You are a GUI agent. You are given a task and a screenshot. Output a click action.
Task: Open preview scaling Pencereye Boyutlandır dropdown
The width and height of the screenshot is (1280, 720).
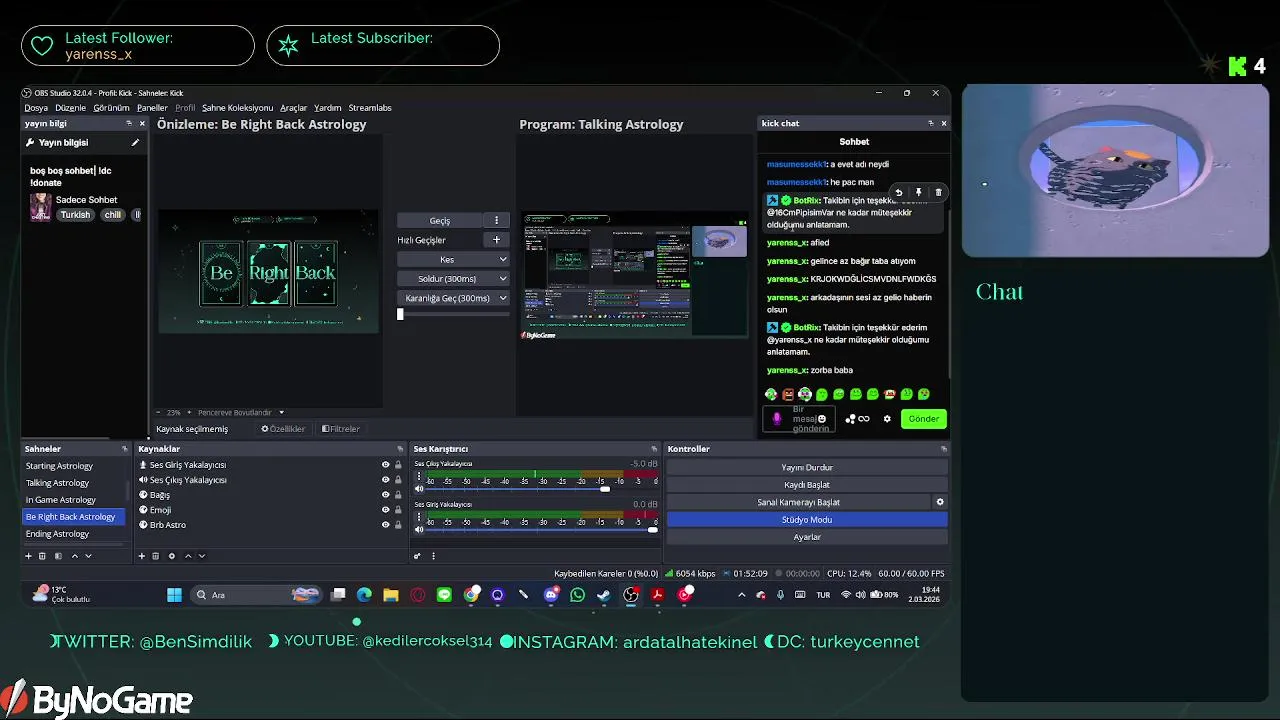(x=241, y=412)
